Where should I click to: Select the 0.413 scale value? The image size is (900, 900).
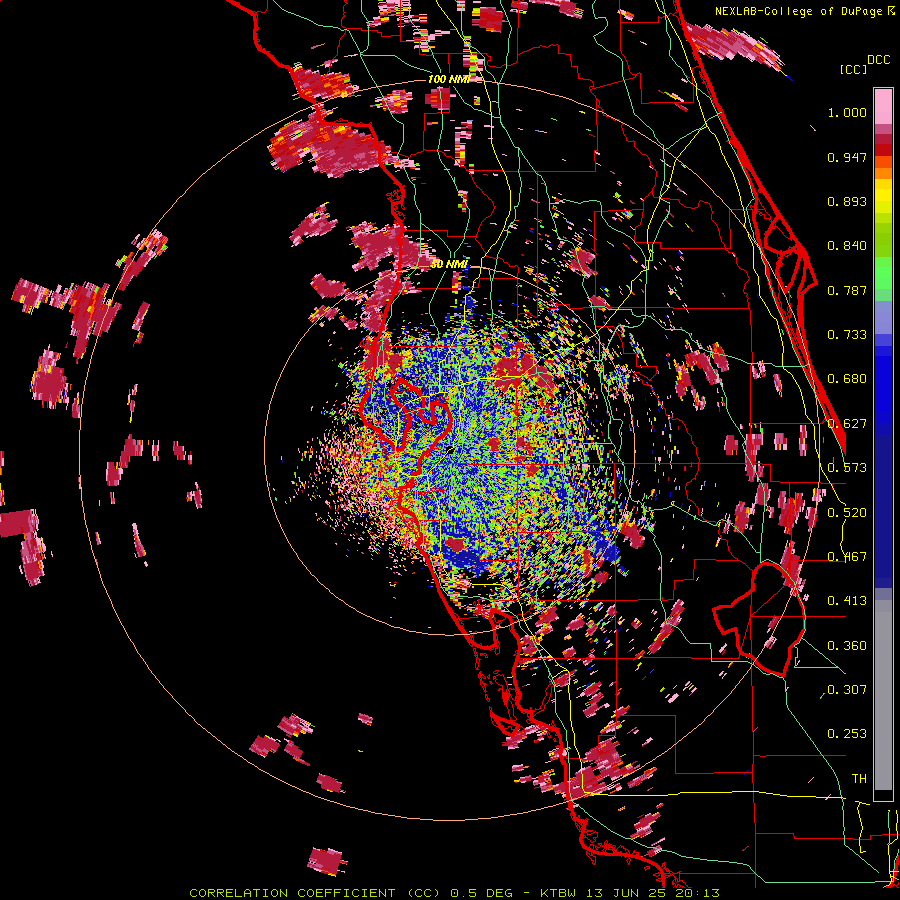847,601
